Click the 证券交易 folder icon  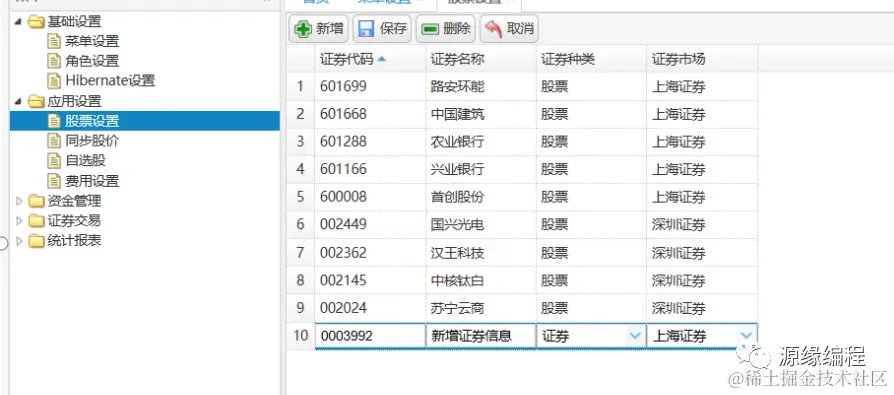tap(36, 221)
